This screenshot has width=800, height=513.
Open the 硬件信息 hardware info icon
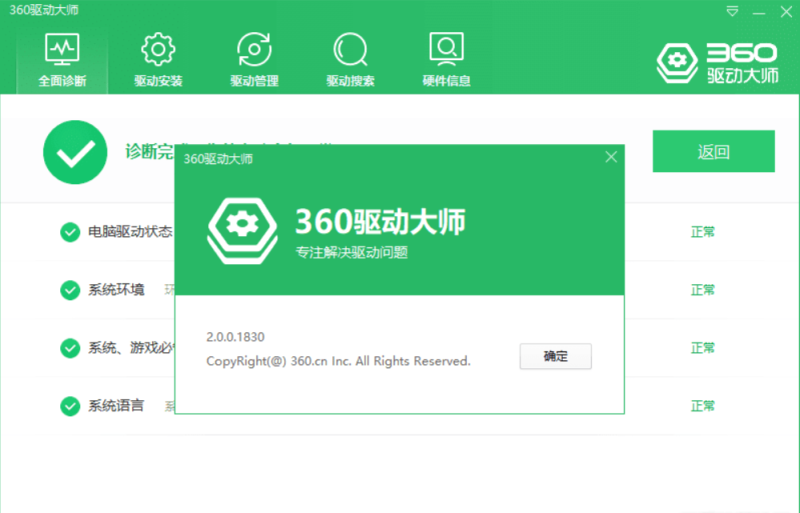[x=446, y=58]
